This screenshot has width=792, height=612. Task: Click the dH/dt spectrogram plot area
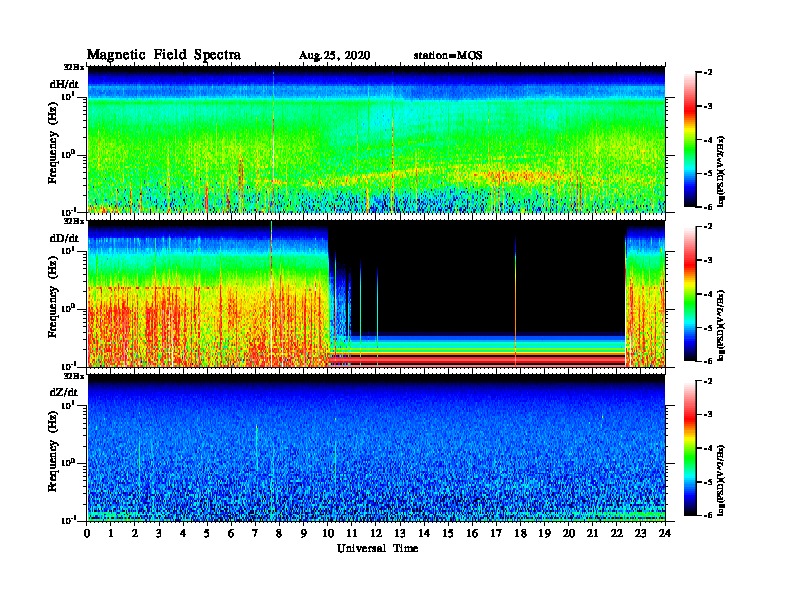coord(376,139)
